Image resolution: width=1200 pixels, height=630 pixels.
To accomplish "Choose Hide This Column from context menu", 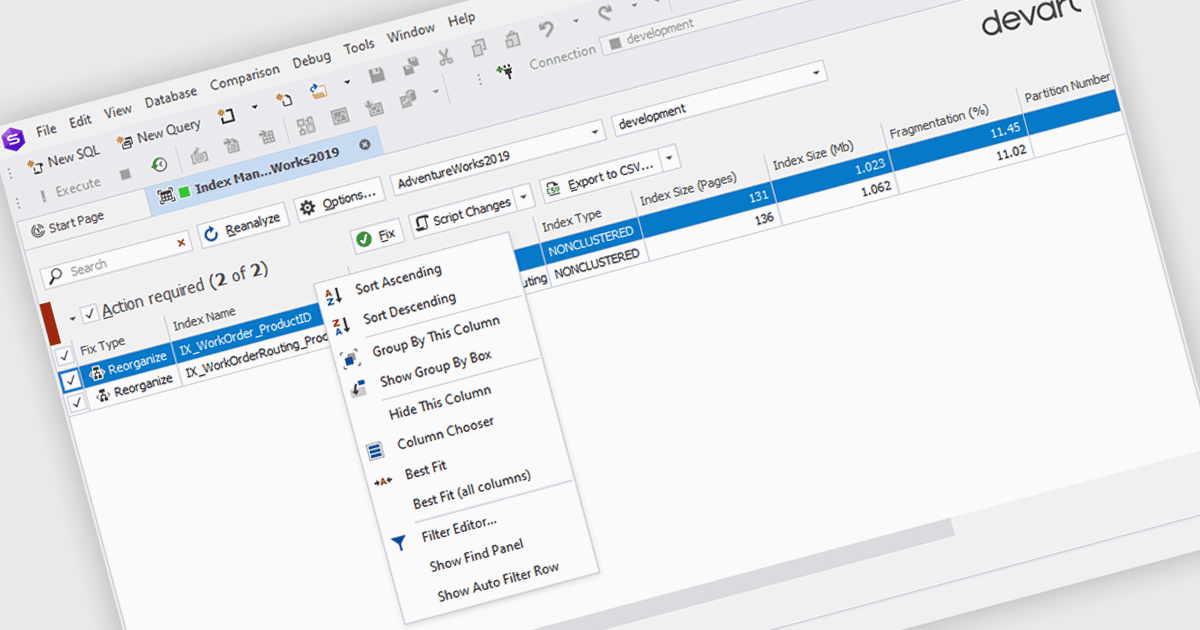I will pos(439,404).
